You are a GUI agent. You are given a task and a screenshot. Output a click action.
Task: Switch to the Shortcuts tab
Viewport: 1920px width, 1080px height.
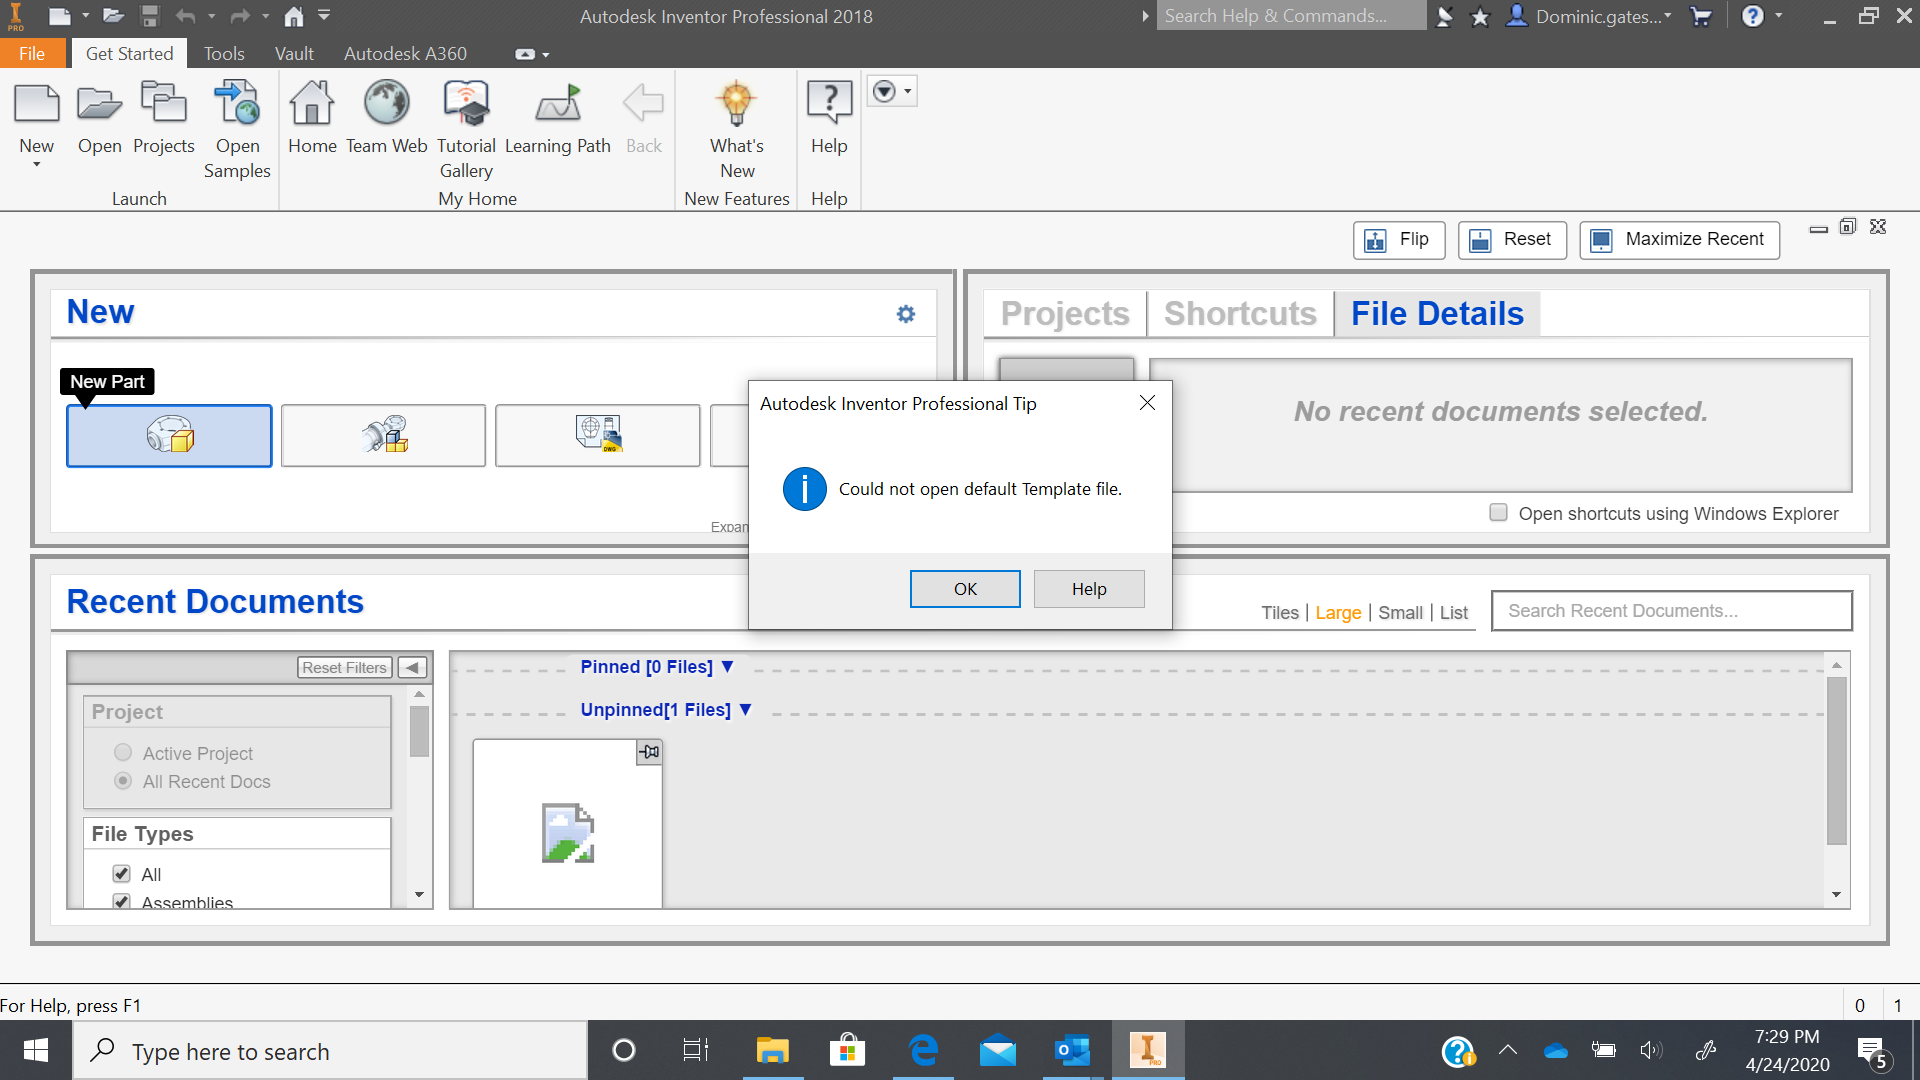tap(1239, 313)
